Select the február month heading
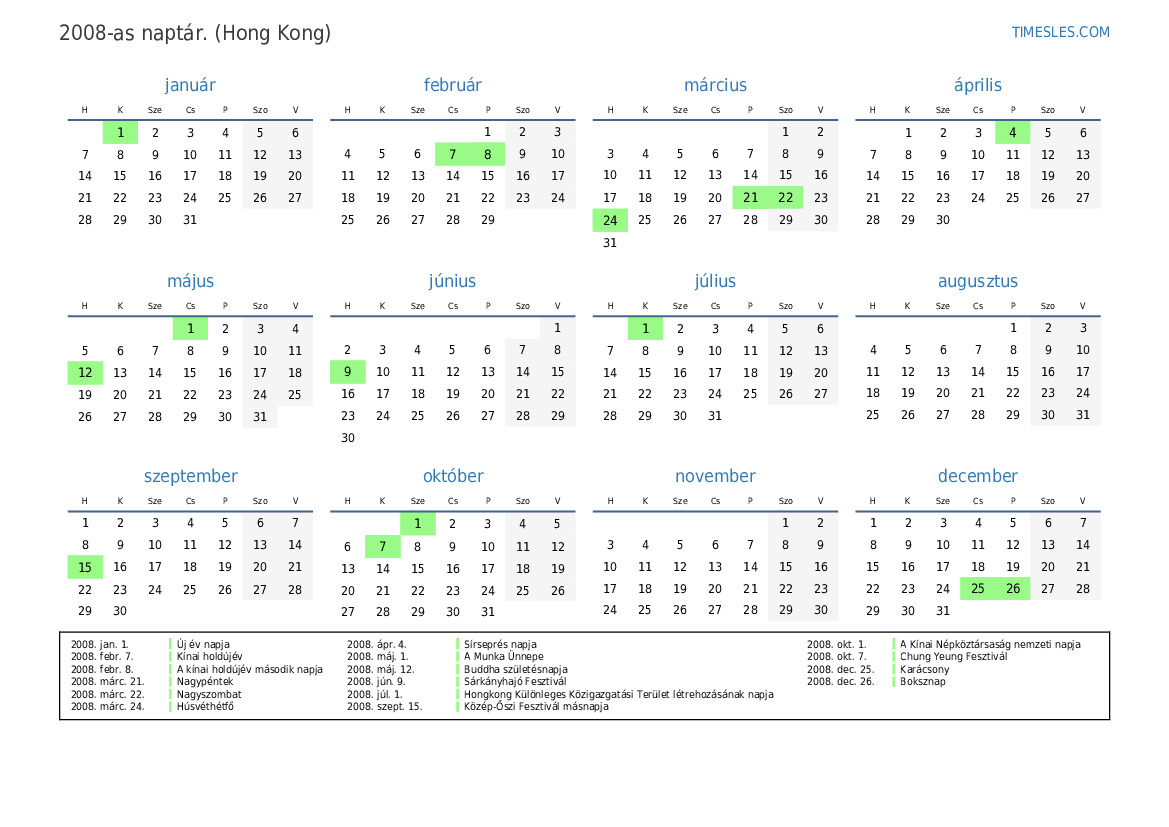The height and width of the screenshot is (827, 1169). point(453,85)
